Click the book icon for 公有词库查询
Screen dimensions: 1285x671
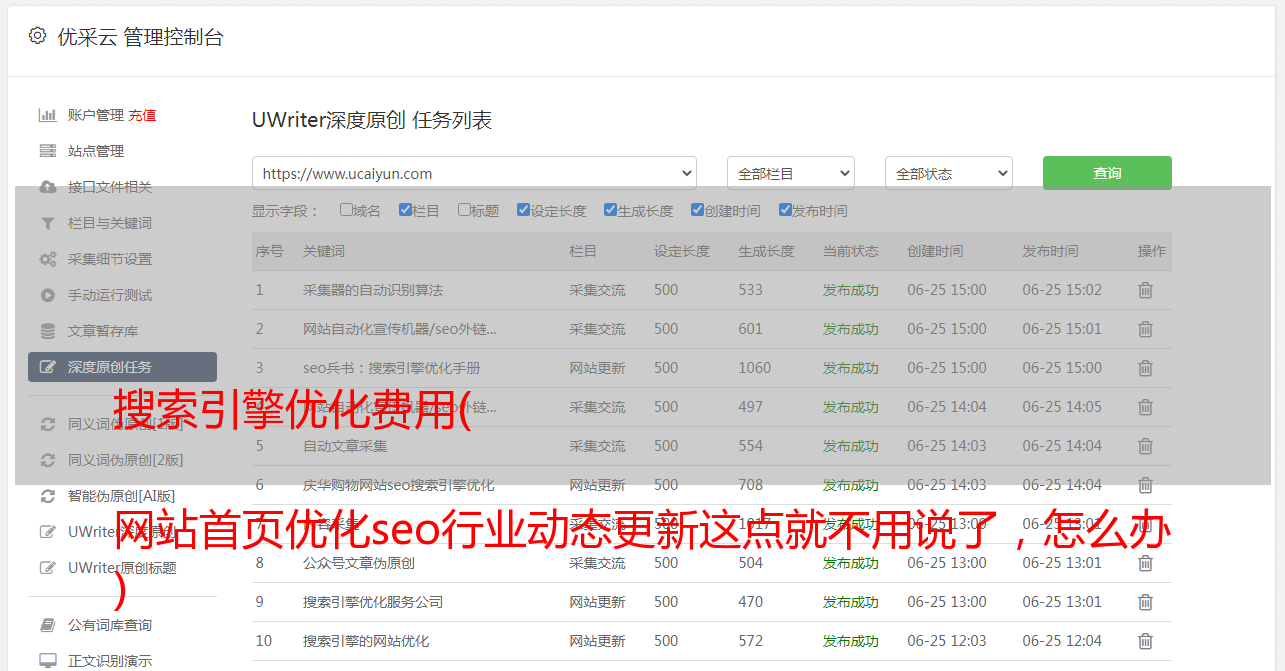[x=47, y=625]
